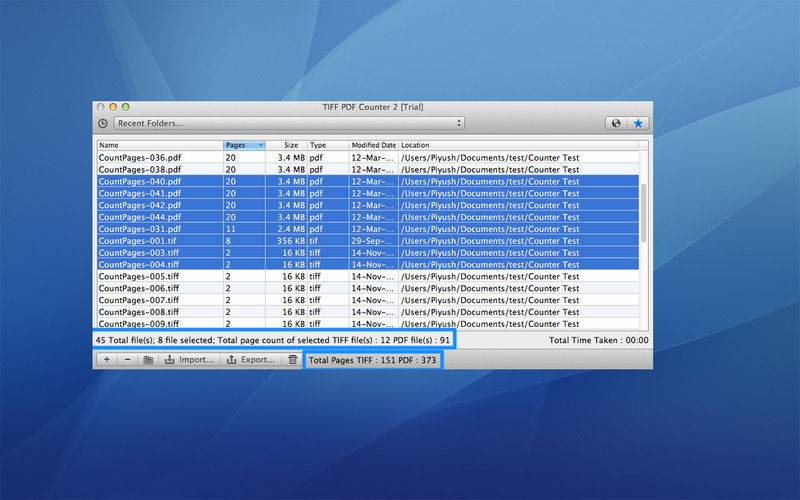The width and height of the screenshot is (800, 500).
Task: Click the minus remove file button
Action: [128, 360]
